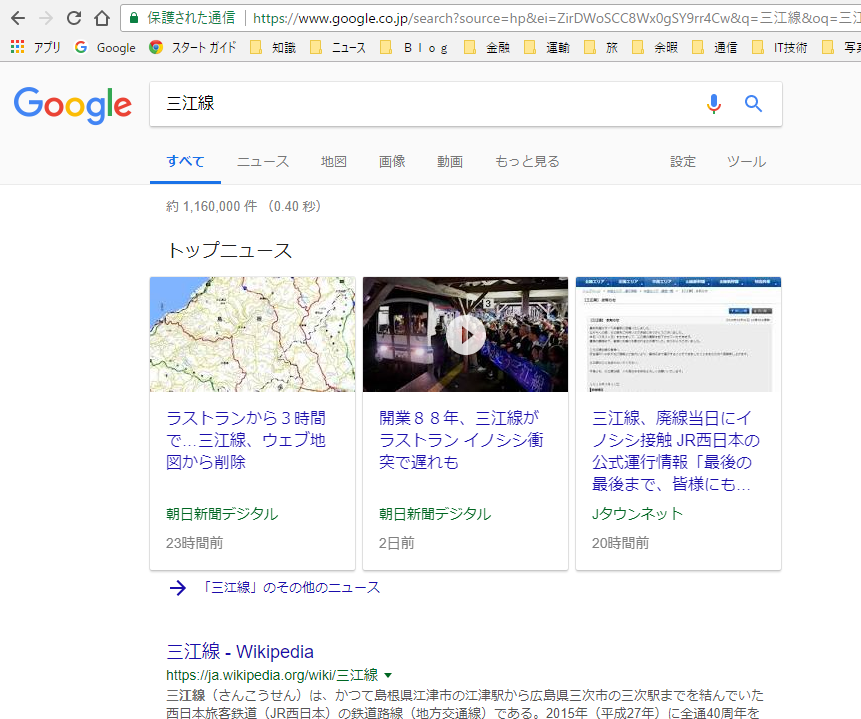Open headline ラストランから３時間で…三江線
The width and height of the screenshot is (861, 719).
point(246,440)
